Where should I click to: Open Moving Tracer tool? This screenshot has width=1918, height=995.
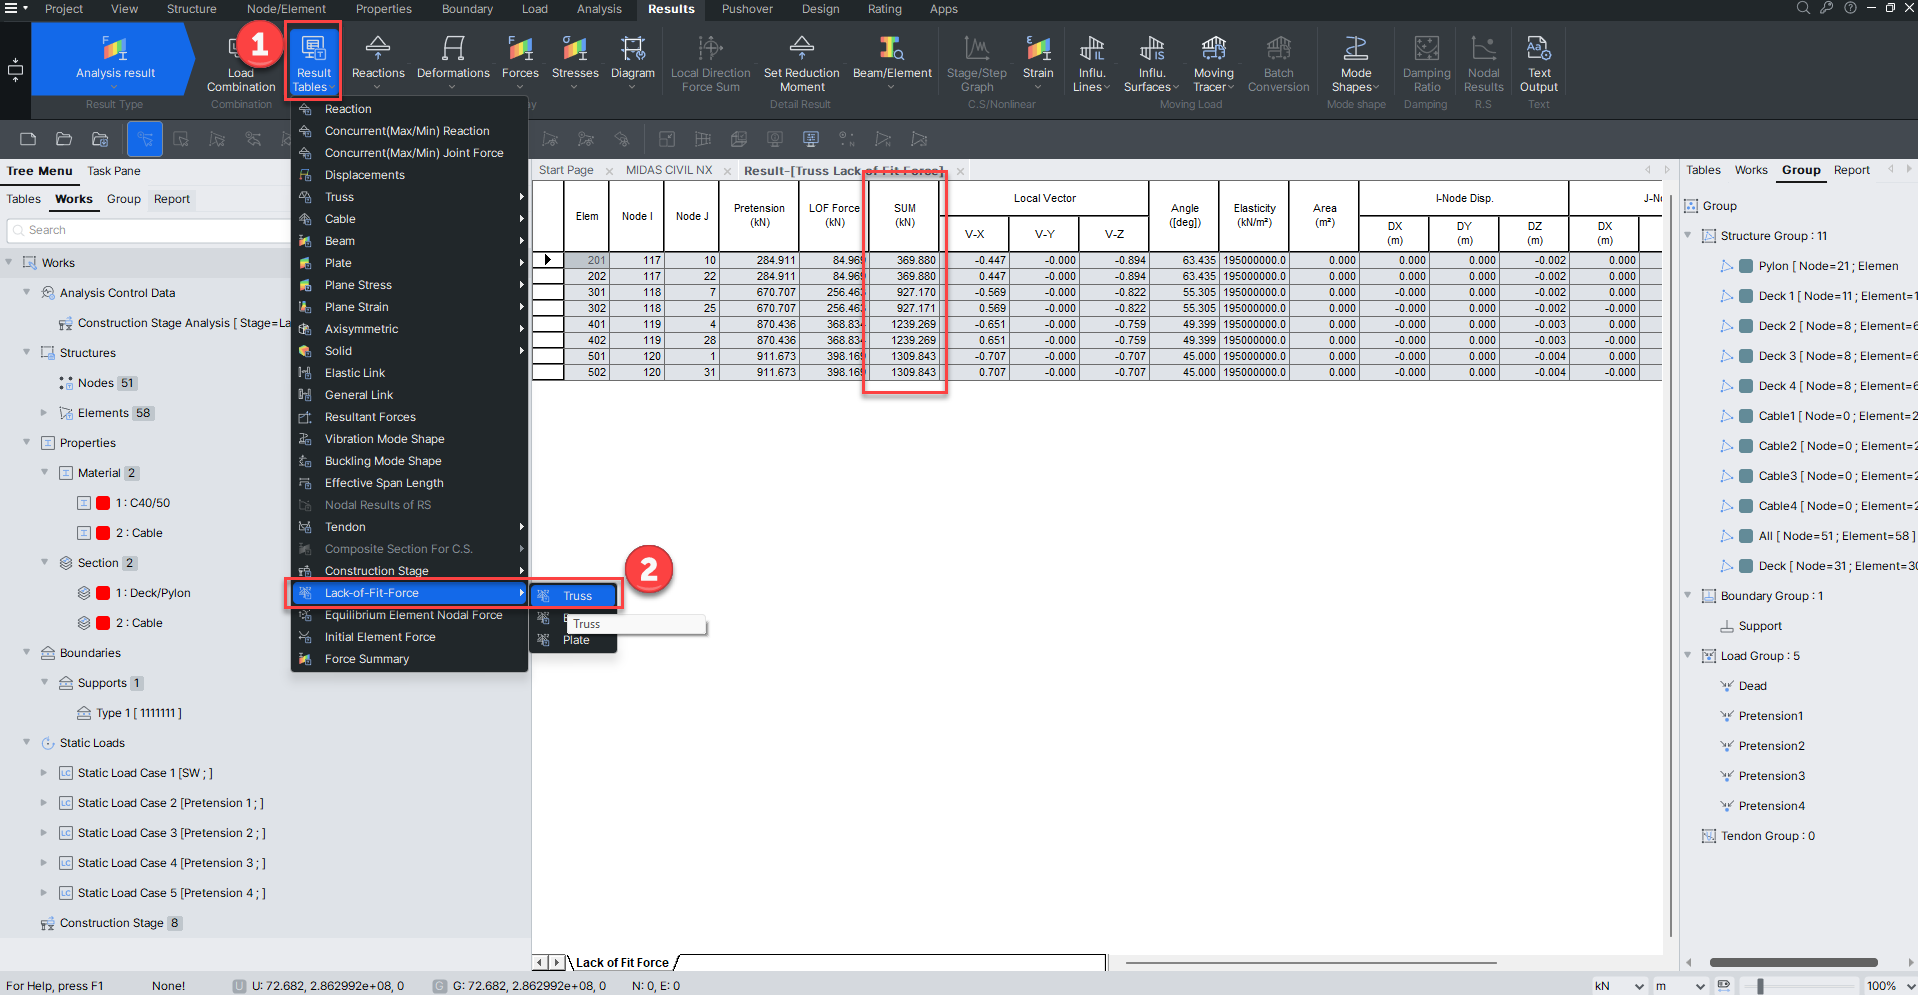1213,63
